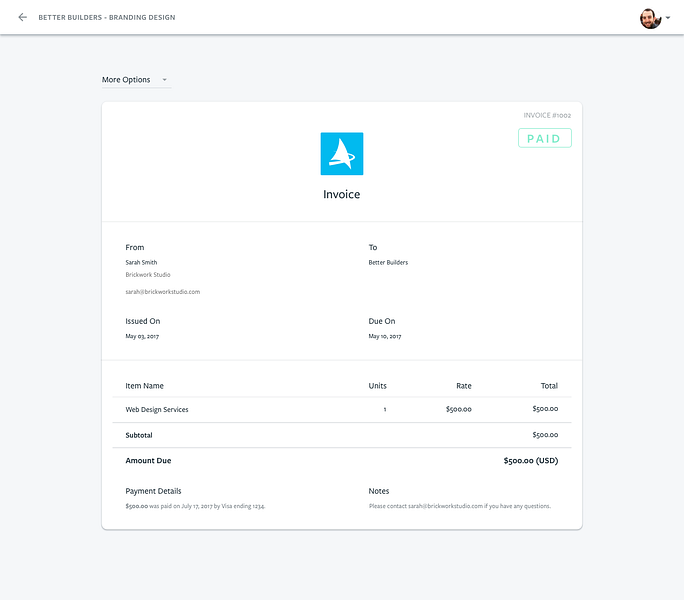Click the INVOICE #1002 label
684x600 pixels.
click(547, 115)
